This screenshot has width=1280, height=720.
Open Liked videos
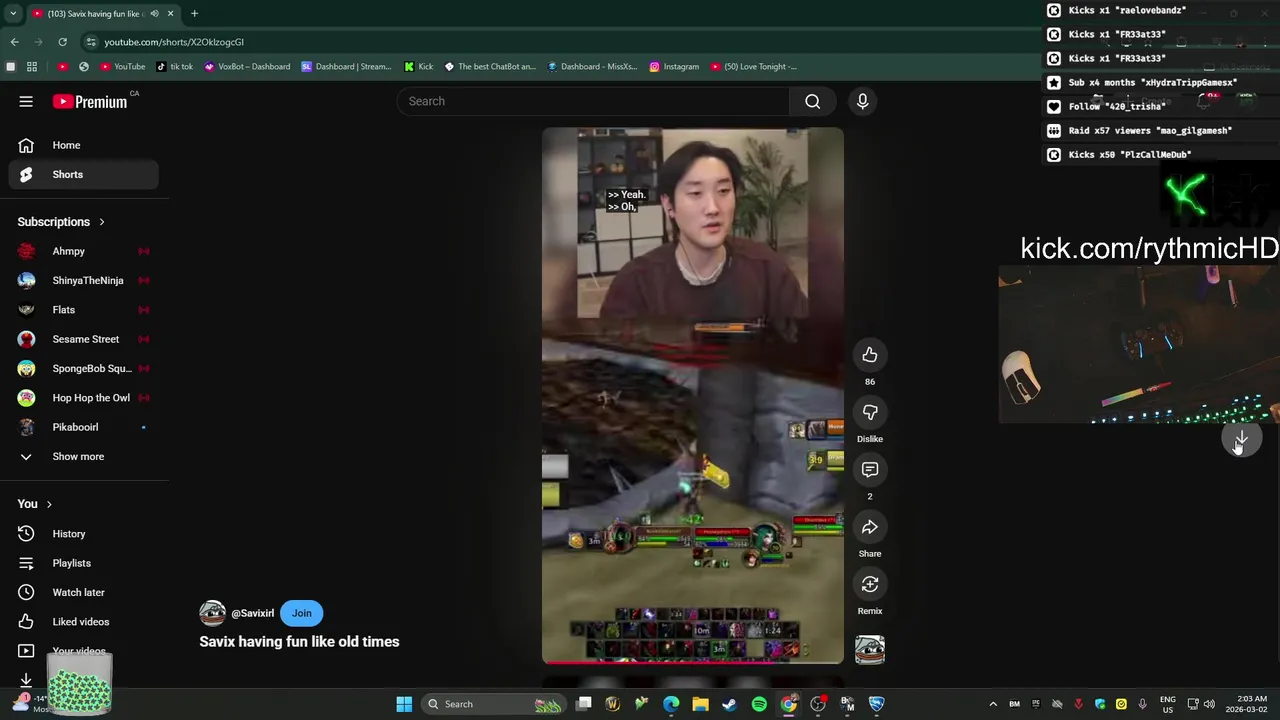point(84,622)
